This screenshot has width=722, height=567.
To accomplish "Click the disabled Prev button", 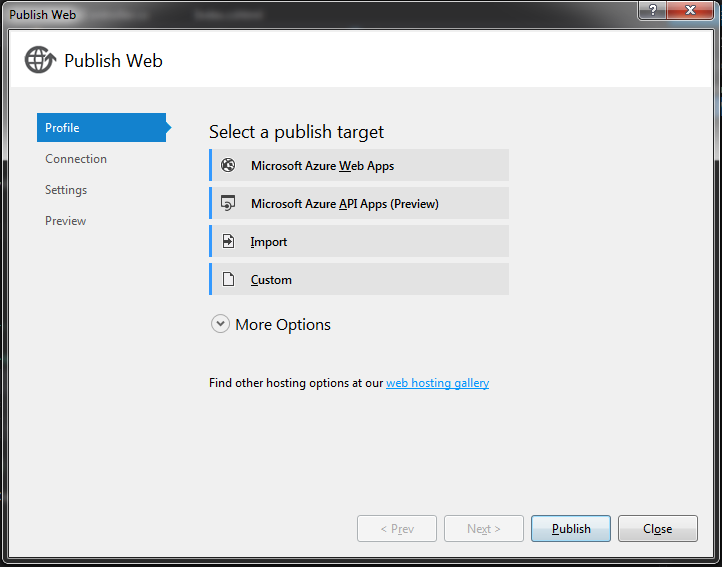I will (397, 528).
